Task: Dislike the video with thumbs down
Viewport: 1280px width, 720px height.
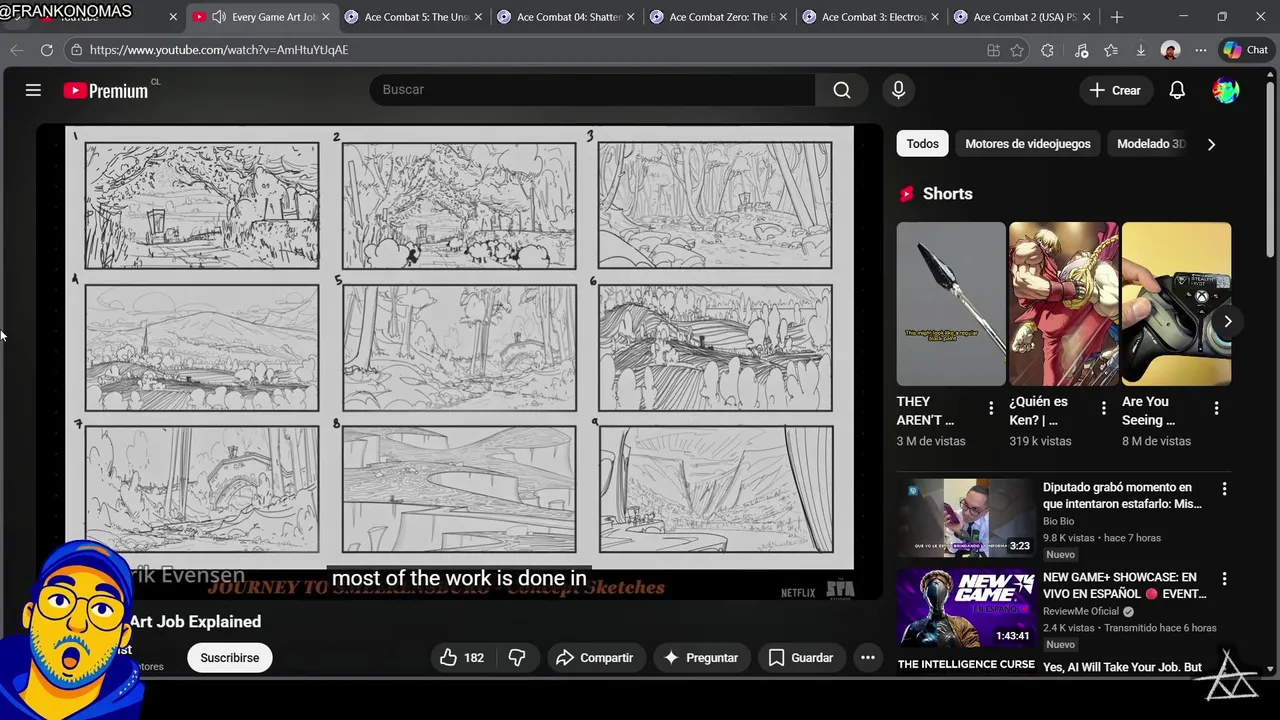Action: pyautogui.click(x=517, y=657)
